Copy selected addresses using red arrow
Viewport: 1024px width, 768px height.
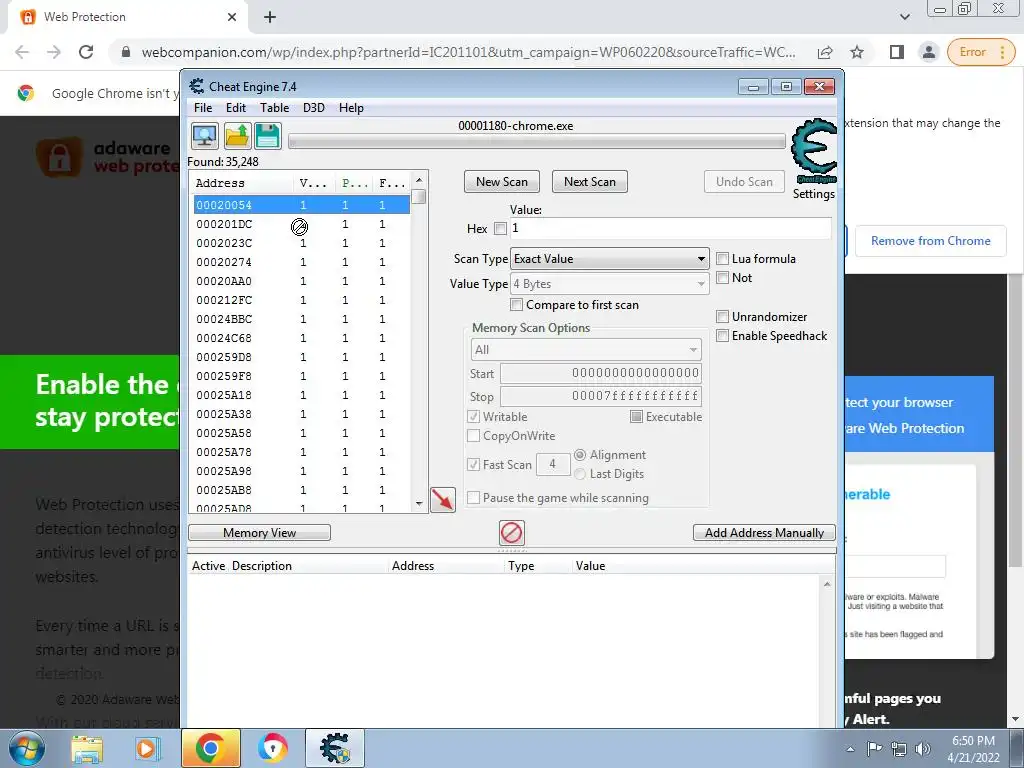click(x=443, y=500)
